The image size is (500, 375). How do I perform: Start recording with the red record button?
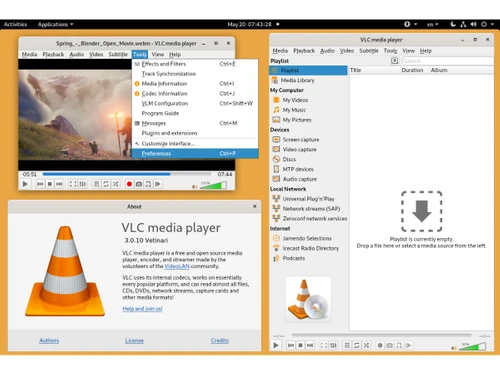tap(129, 184)
